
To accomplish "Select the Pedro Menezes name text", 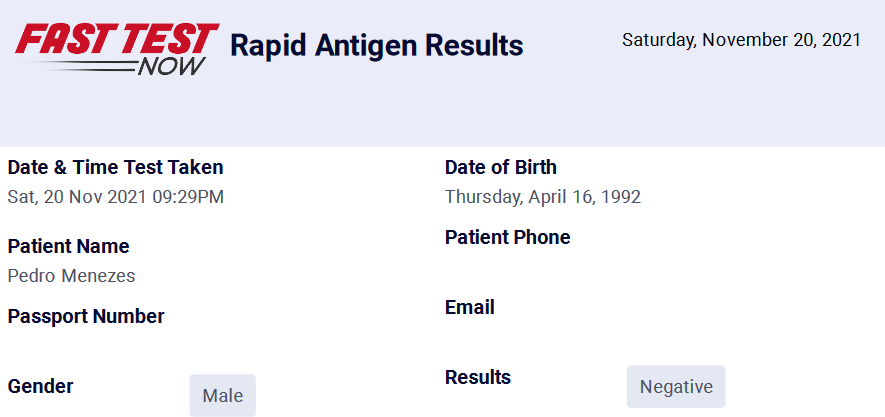I will pos(71,276).
